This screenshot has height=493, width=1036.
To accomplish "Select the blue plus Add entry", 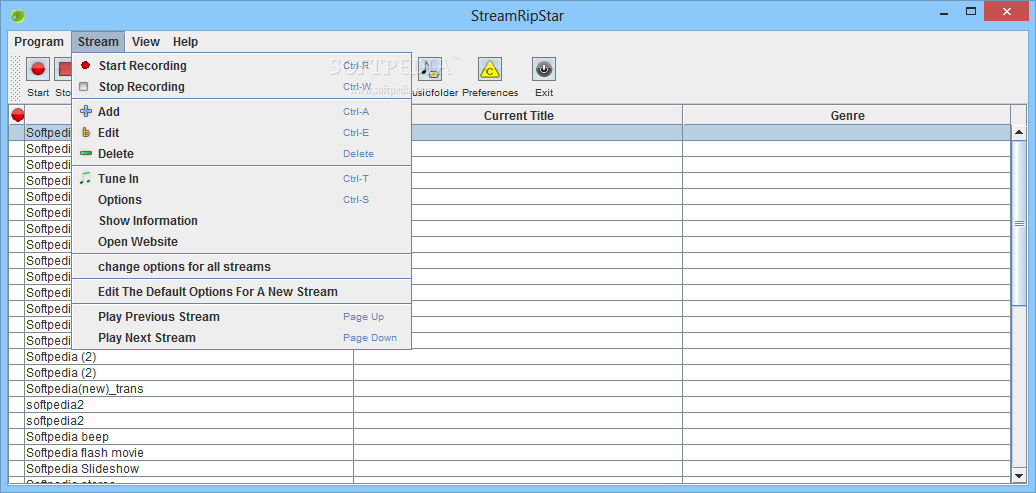I will point(241,112).
